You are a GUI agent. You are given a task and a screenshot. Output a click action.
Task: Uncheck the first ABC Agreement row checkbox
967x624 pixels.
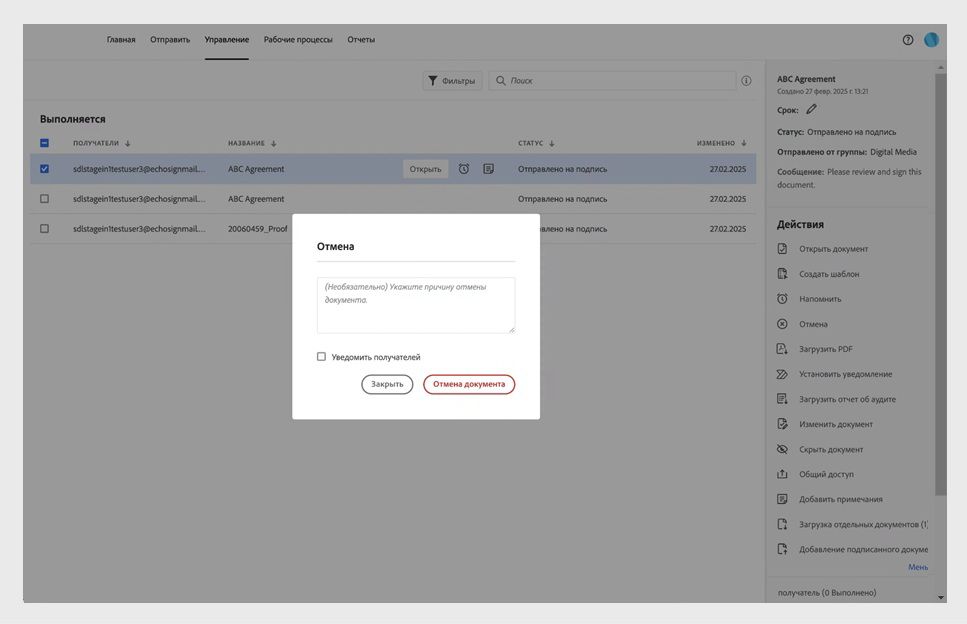click(x=44, y=169)
